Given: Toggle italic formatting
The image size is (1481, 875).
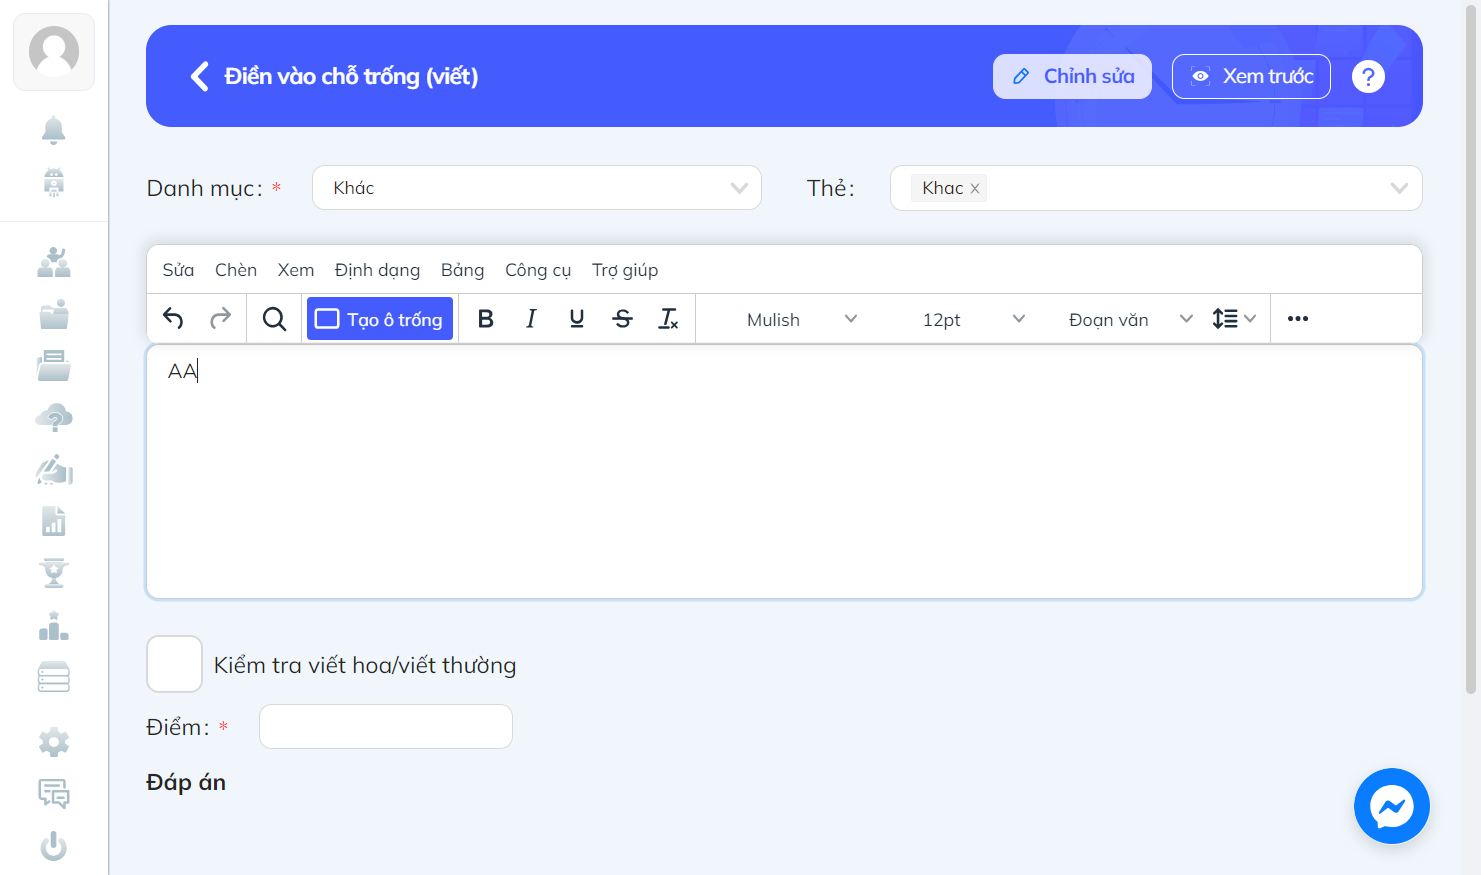Looking at the screenshot, I should point(531,319).
